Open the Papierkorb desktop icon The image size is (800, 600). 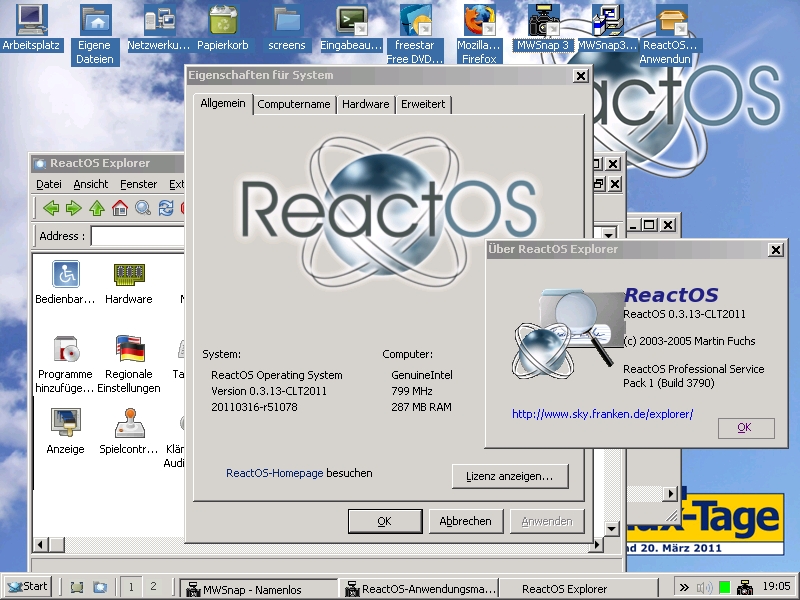tap(223, 27)
